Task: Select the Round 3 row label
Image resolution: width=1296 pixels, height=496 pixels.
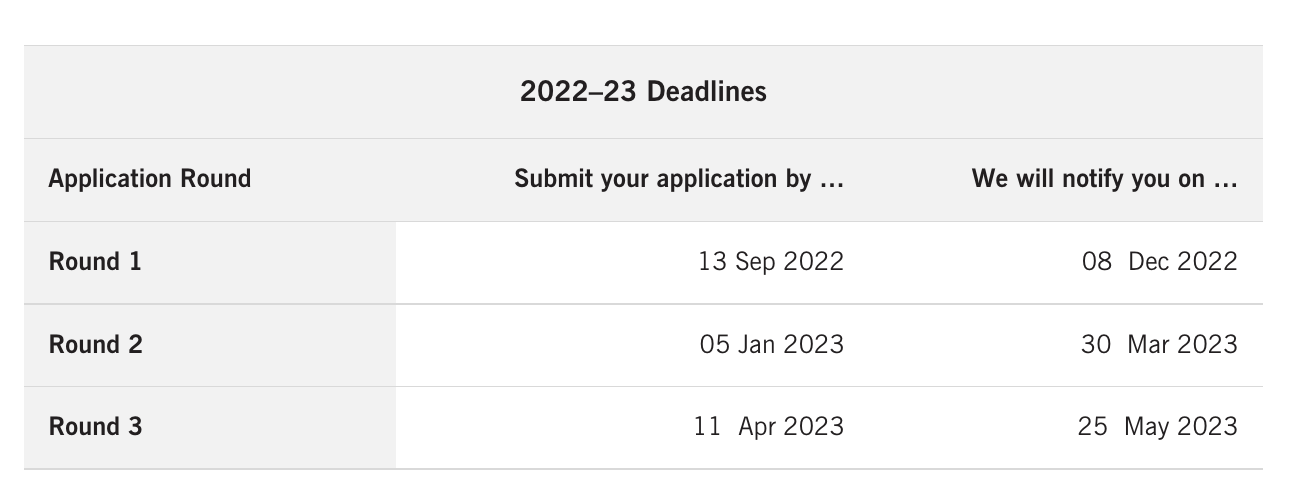Action: click(x=95, y=427)
